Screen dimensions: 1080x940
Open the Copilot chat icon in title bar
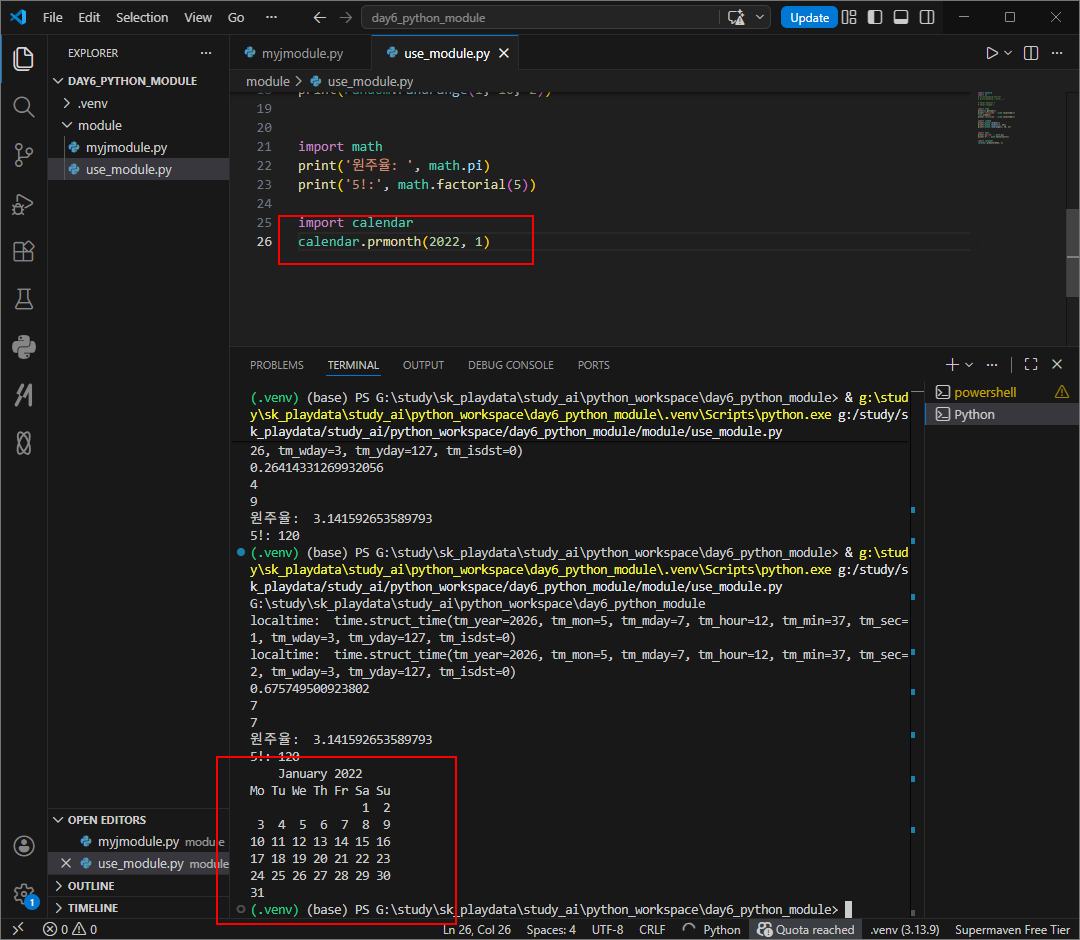[x=736, y=17]
